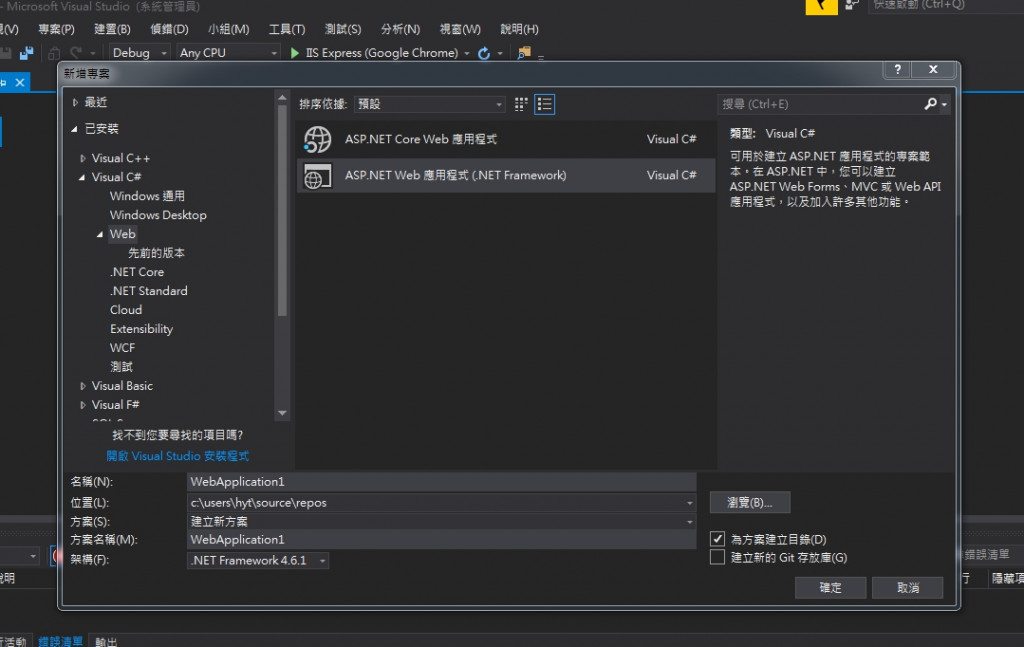Select the Windows 通用 tree item
1024x647 pixels.
(147, 196)
